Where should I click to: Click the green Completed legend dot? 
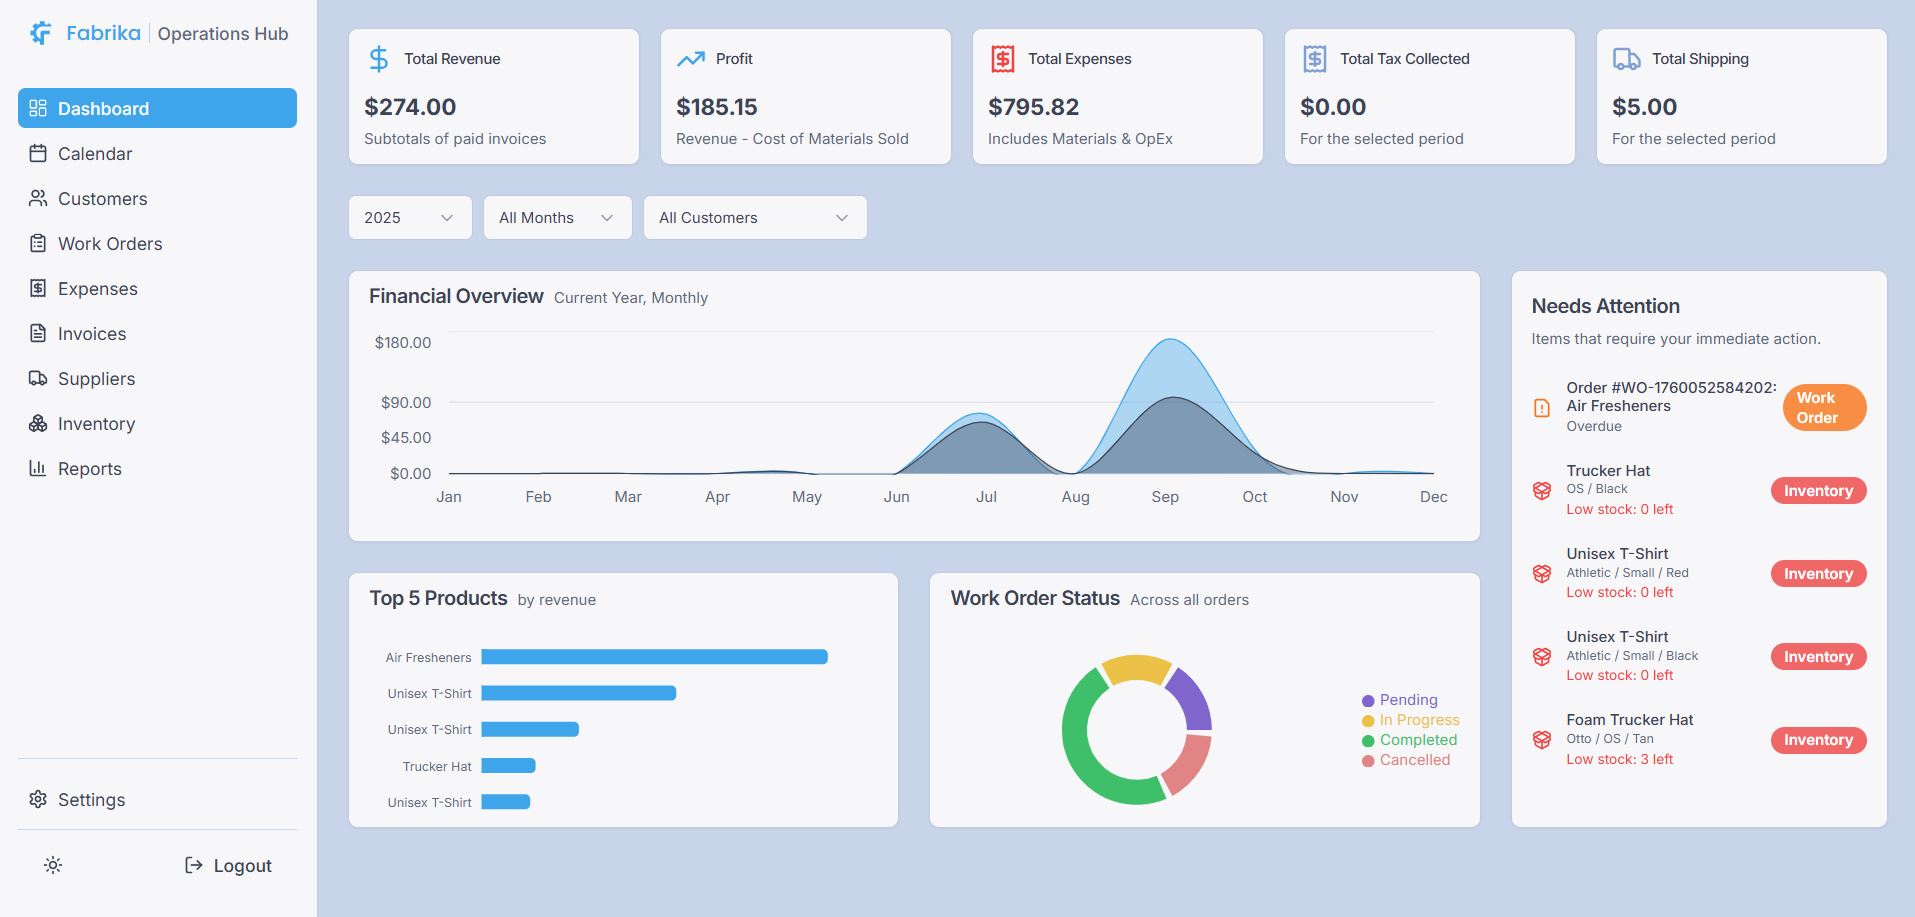click(x=1366, y=740)
